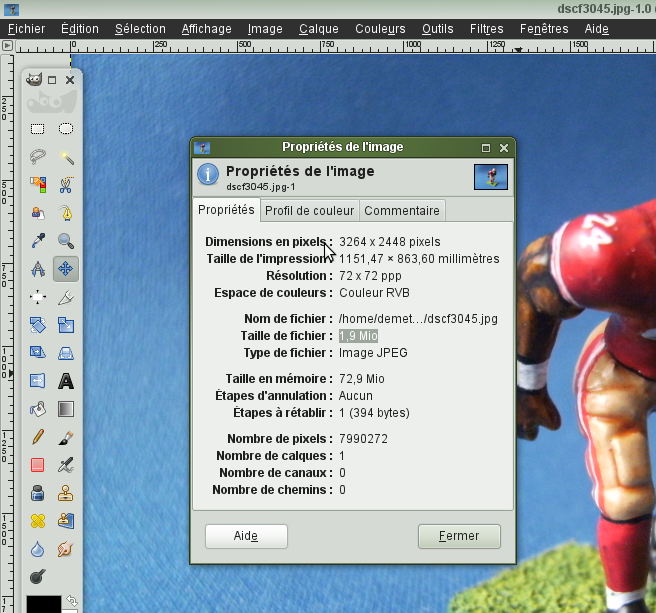Select the Ellipse Select tool
Screen dimensions: 656x613
tap(66, 129)
